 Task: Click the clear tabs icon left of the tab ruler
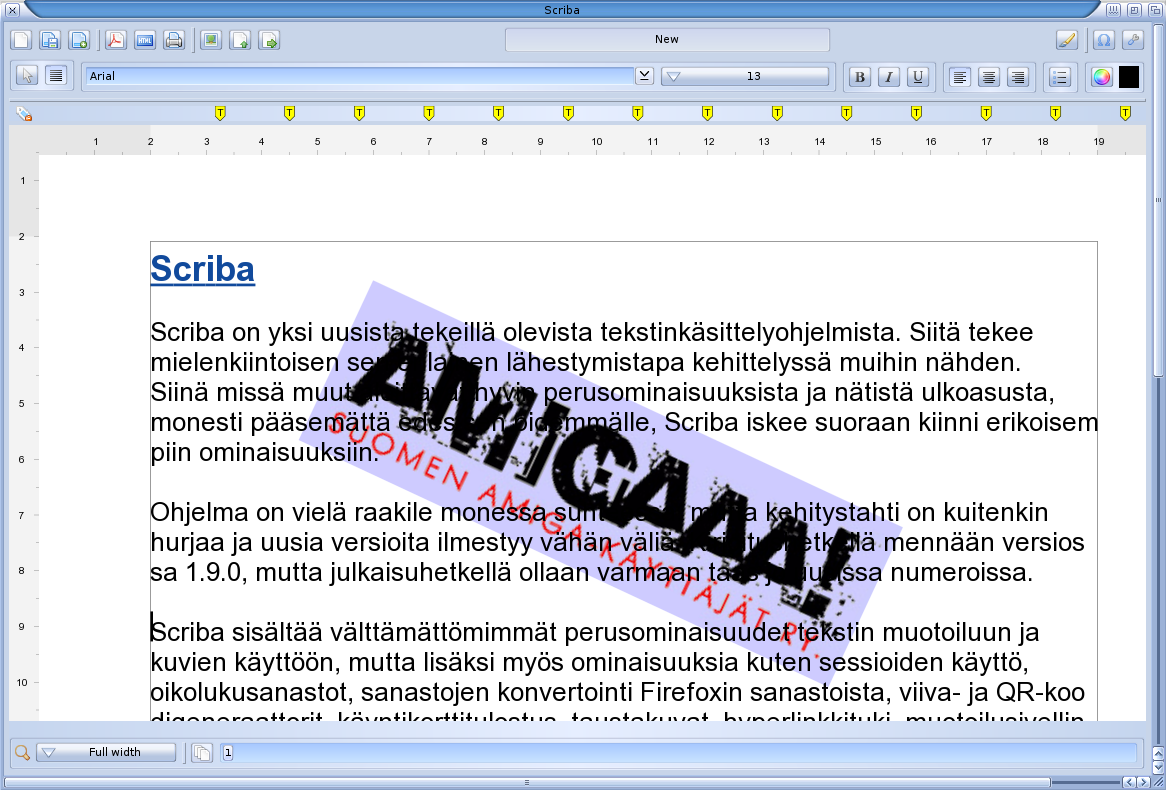pyautogui.click(x=24, y=114)
